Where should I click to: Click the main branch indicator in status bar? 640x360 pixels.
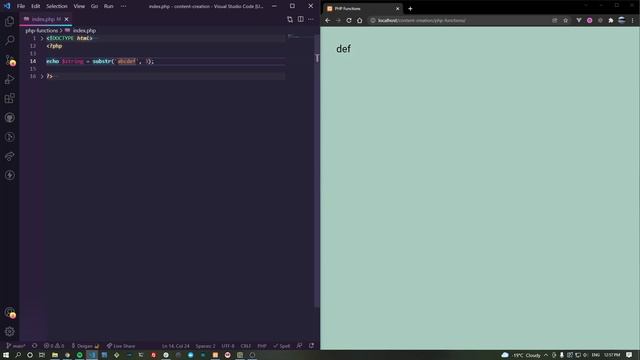tap(16, 346)
